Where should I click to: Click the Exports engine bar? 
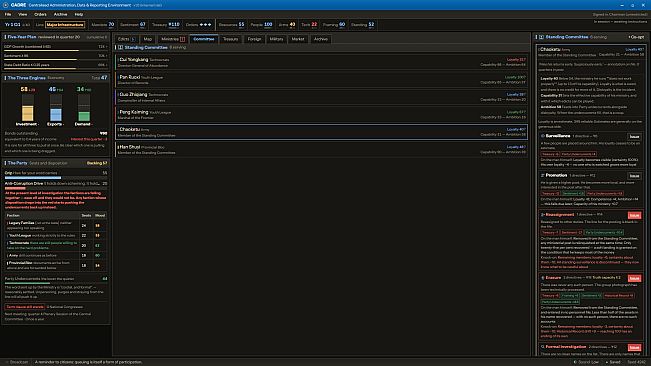point(56,107)
